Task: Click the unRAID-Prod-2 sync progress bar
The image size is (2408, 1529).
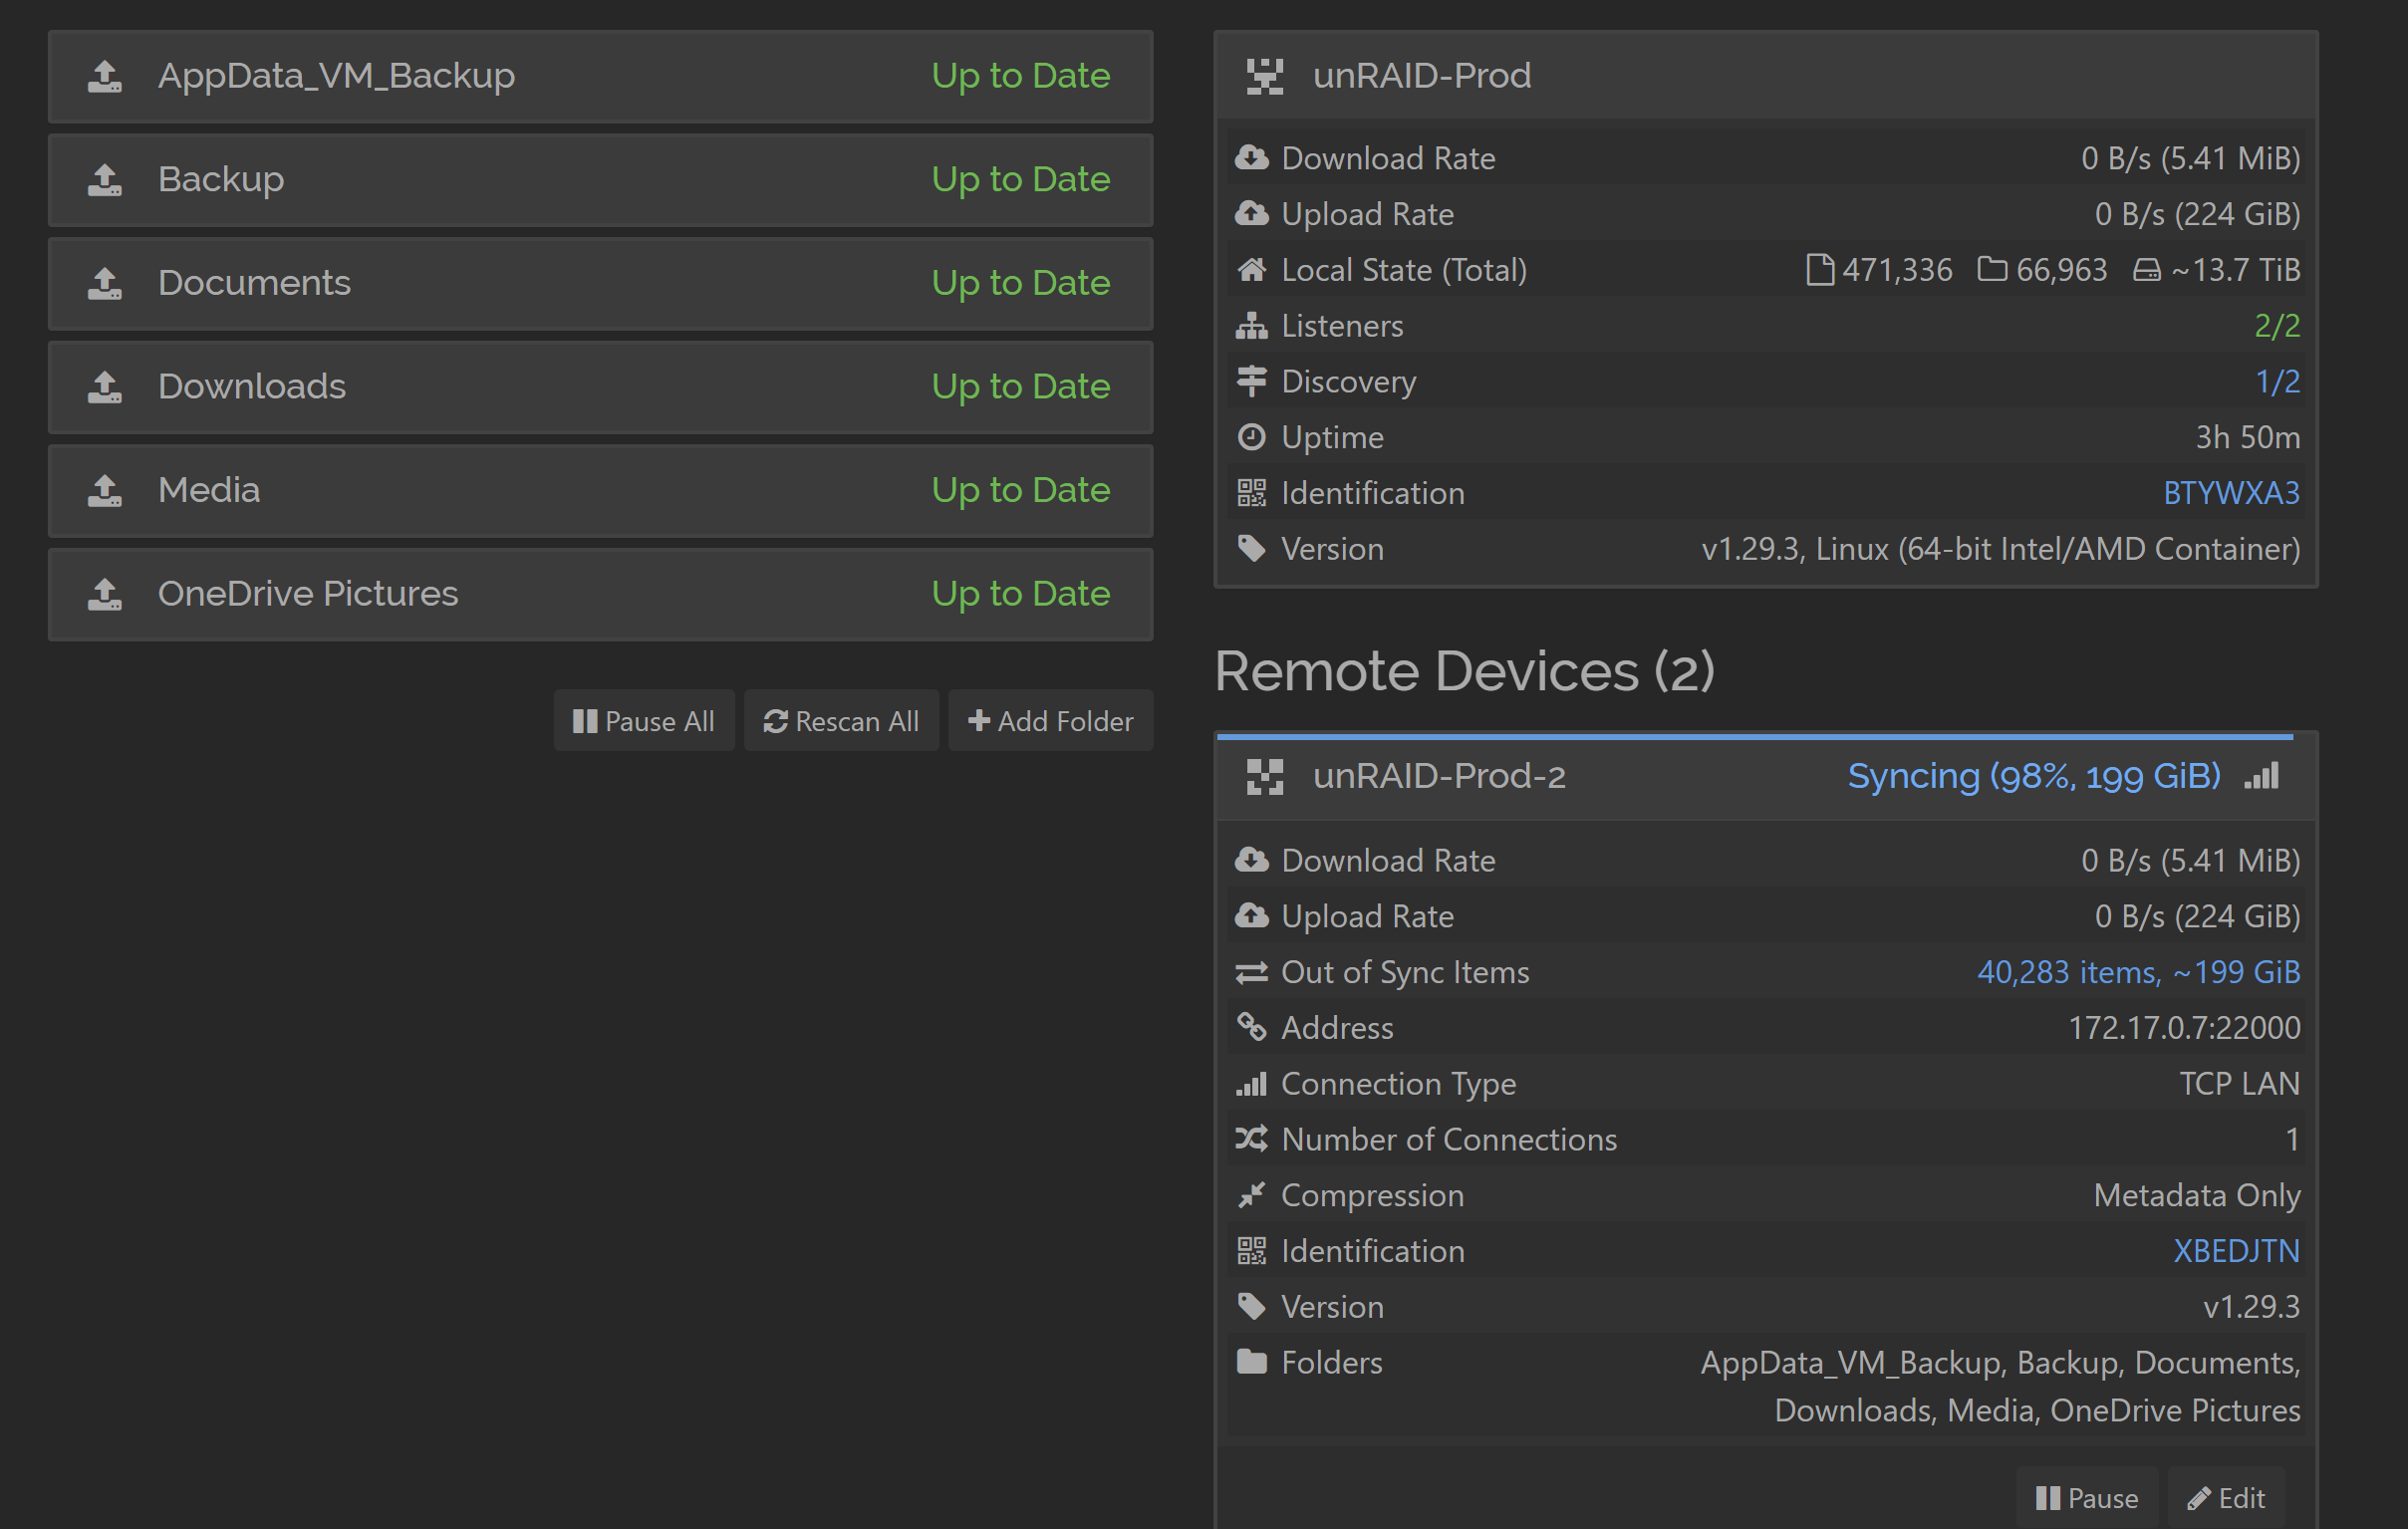Action: [1755, 737]
